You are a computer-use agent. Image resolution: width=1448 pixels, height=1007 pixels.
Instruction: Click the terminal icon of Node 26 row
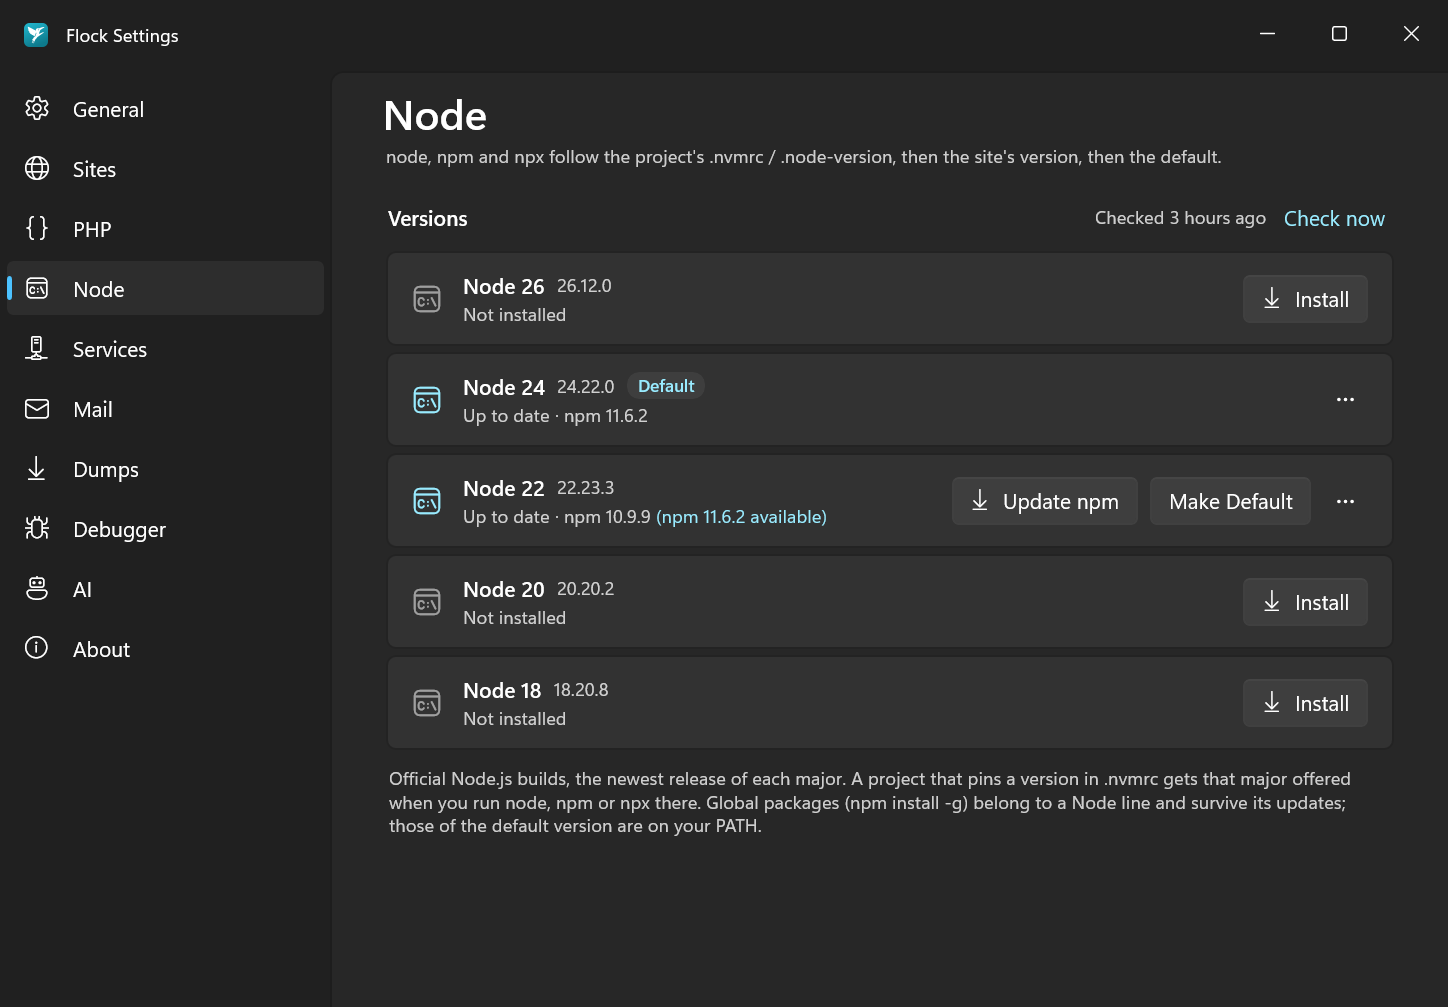pyautogui.click(x=427, y=299)
